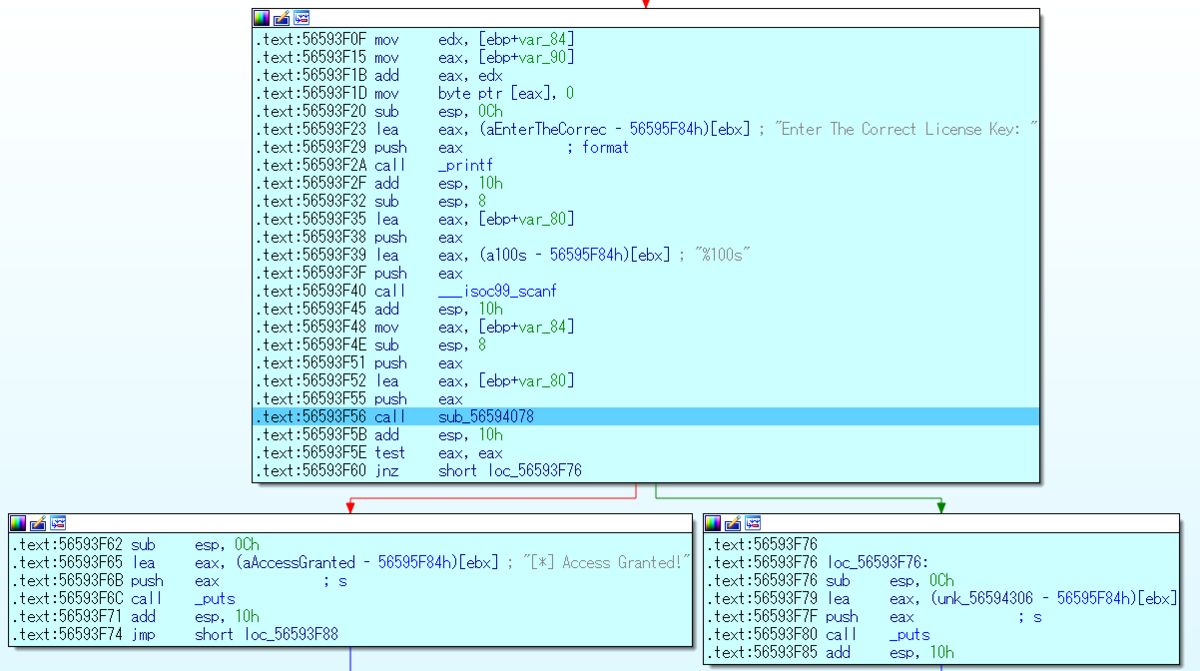Select the highlighted call sub_56594078 line

pyautogui.click(x=483, y=417)
